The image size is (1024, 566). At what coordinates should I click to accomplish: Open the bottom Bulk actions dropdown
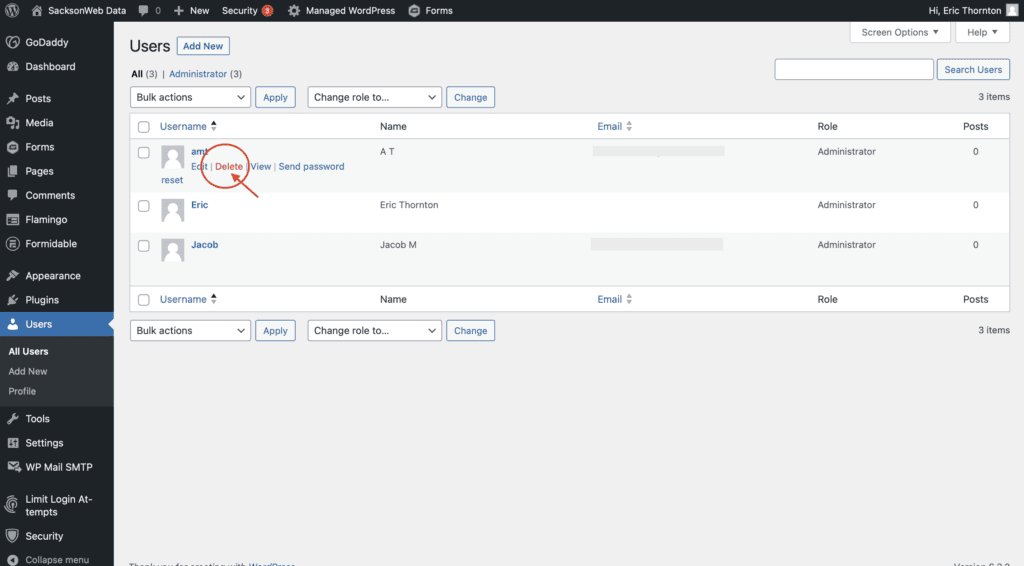pyautogui.click(x=190, y=330)
